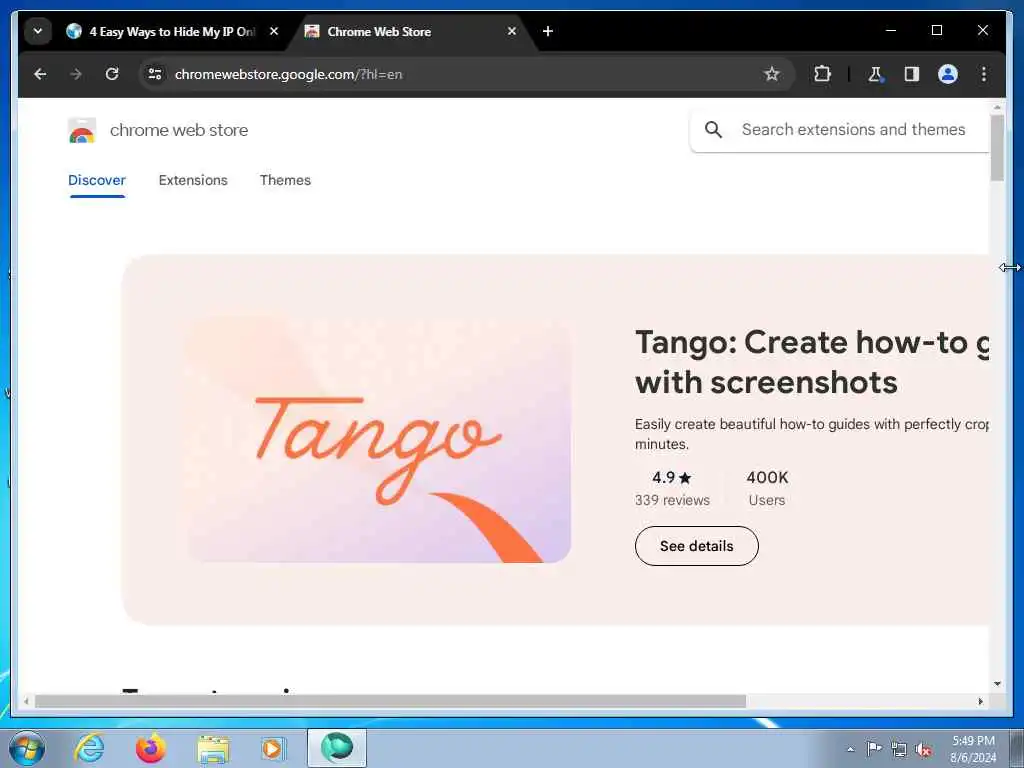Switch to the Extensions tab
This screenshot has height=768, width=1024.
(x=193, y=180)
